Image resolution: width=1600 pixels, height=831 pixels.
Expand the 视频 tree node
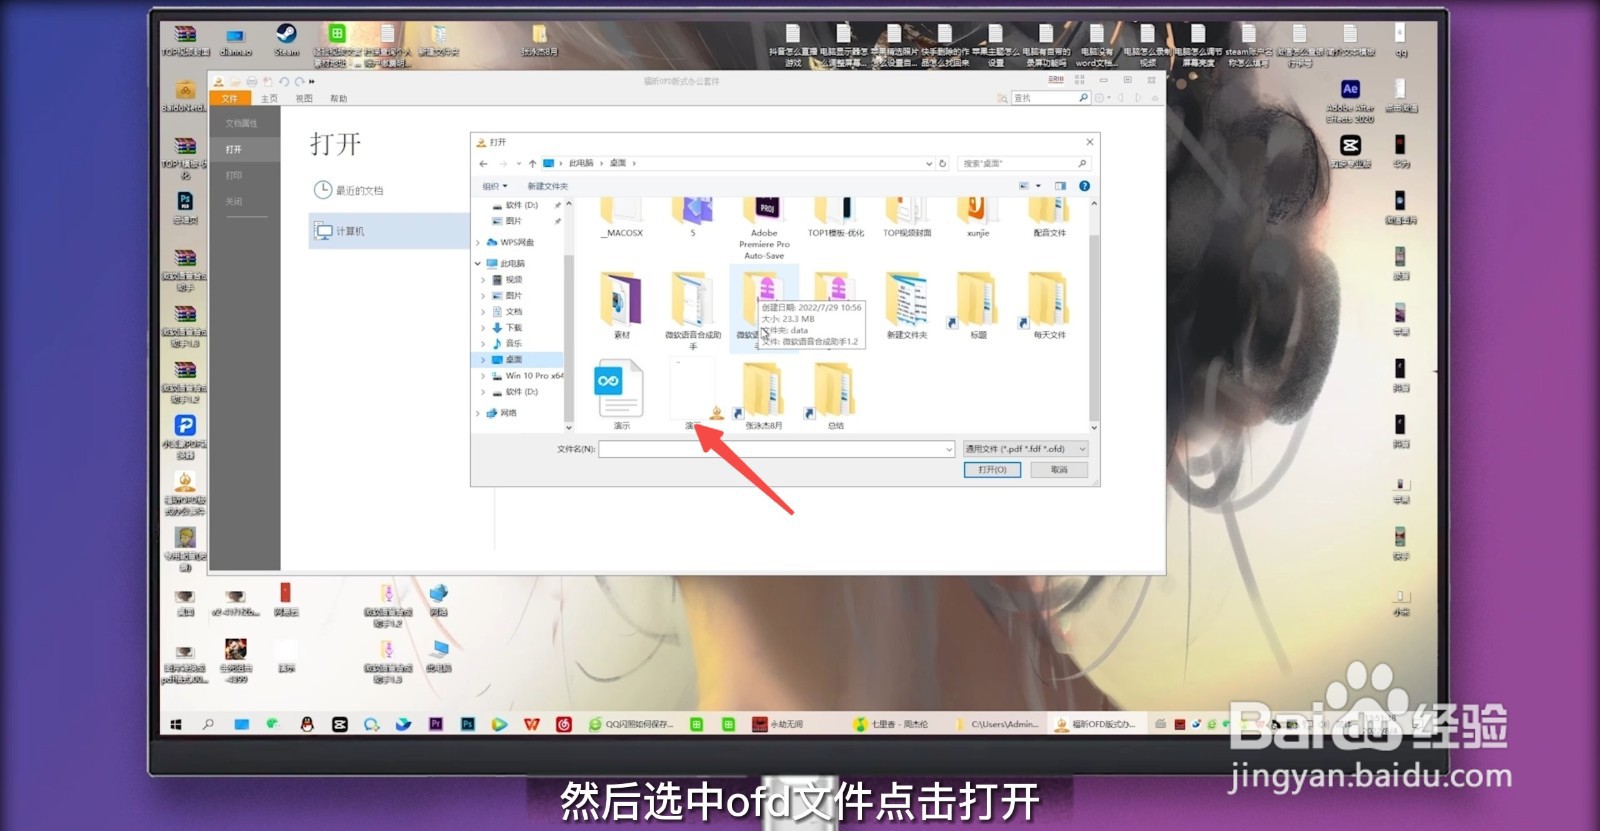pyautogui.click(x=484, y=280)
